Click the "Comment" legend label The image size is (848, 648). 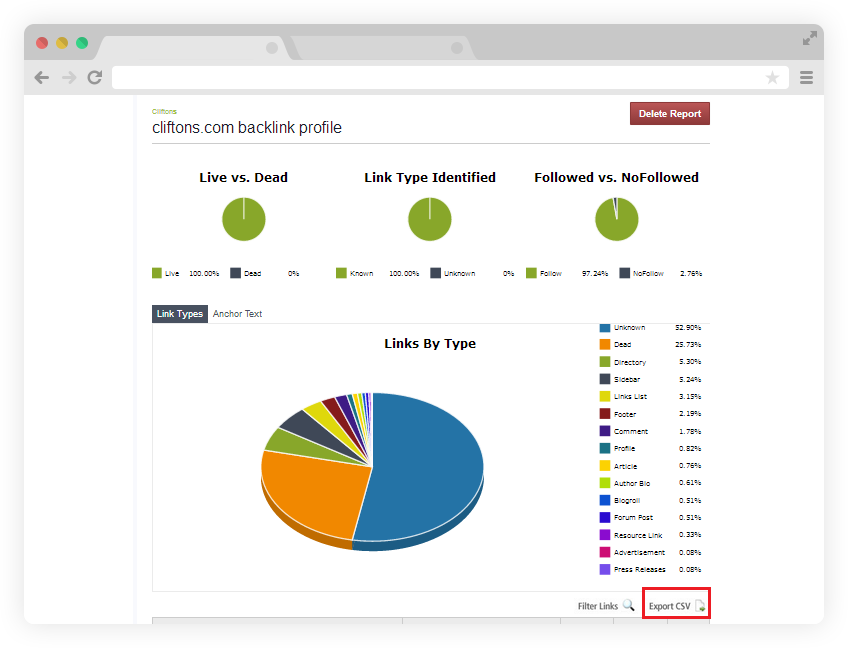tap(631, 432)
